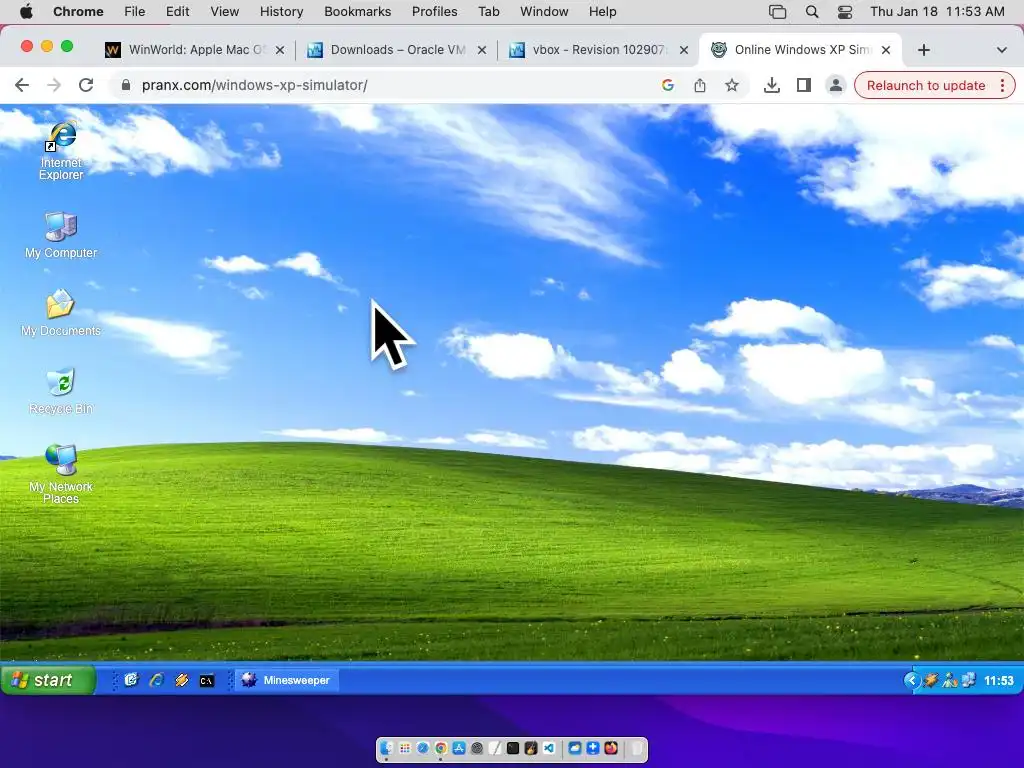Open the Chrome application menu
This screenshot has width=1024, height=768.
tap(78, 12)
